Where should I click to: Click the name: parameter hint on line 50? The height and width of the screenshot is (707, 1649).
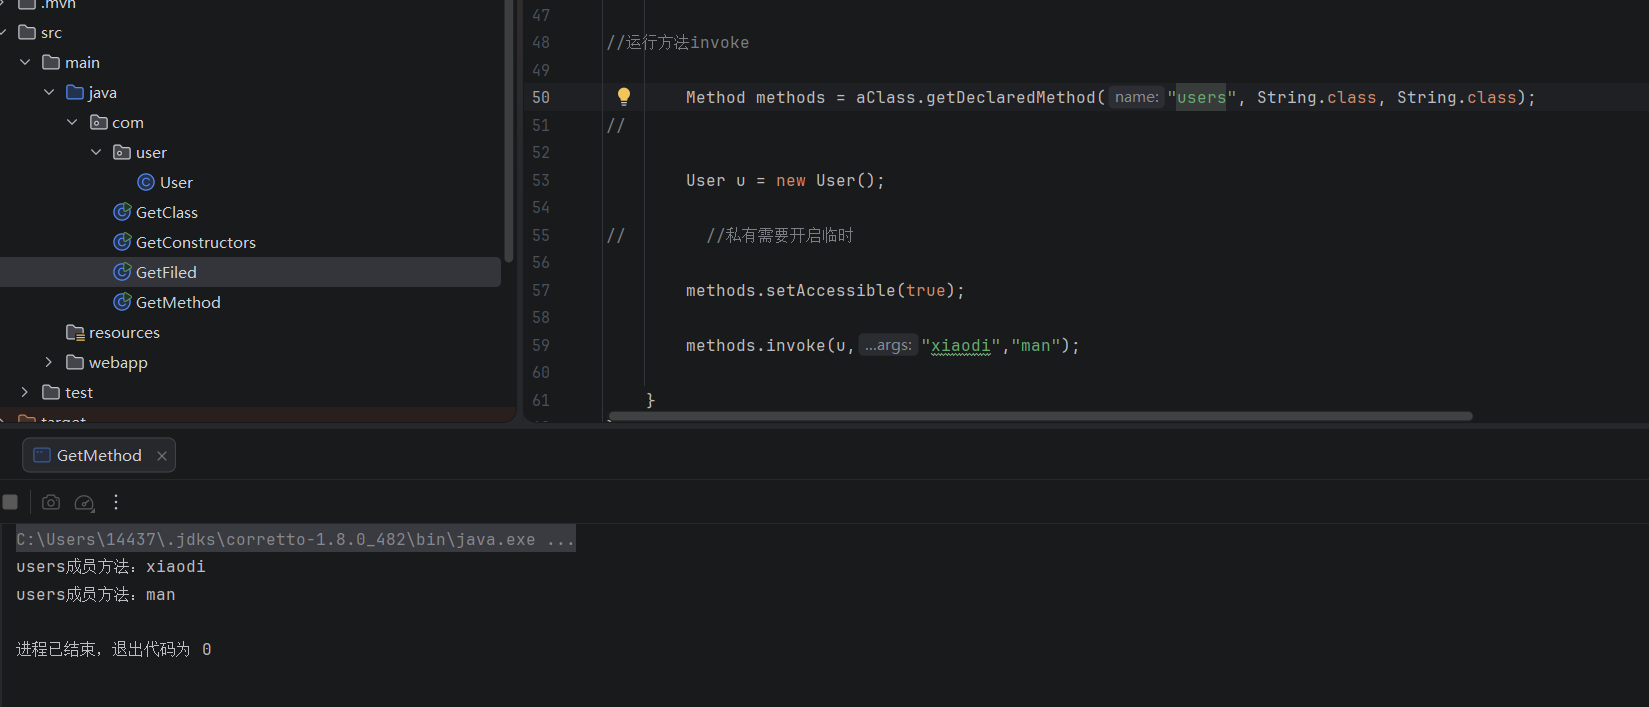(1137, 97)
